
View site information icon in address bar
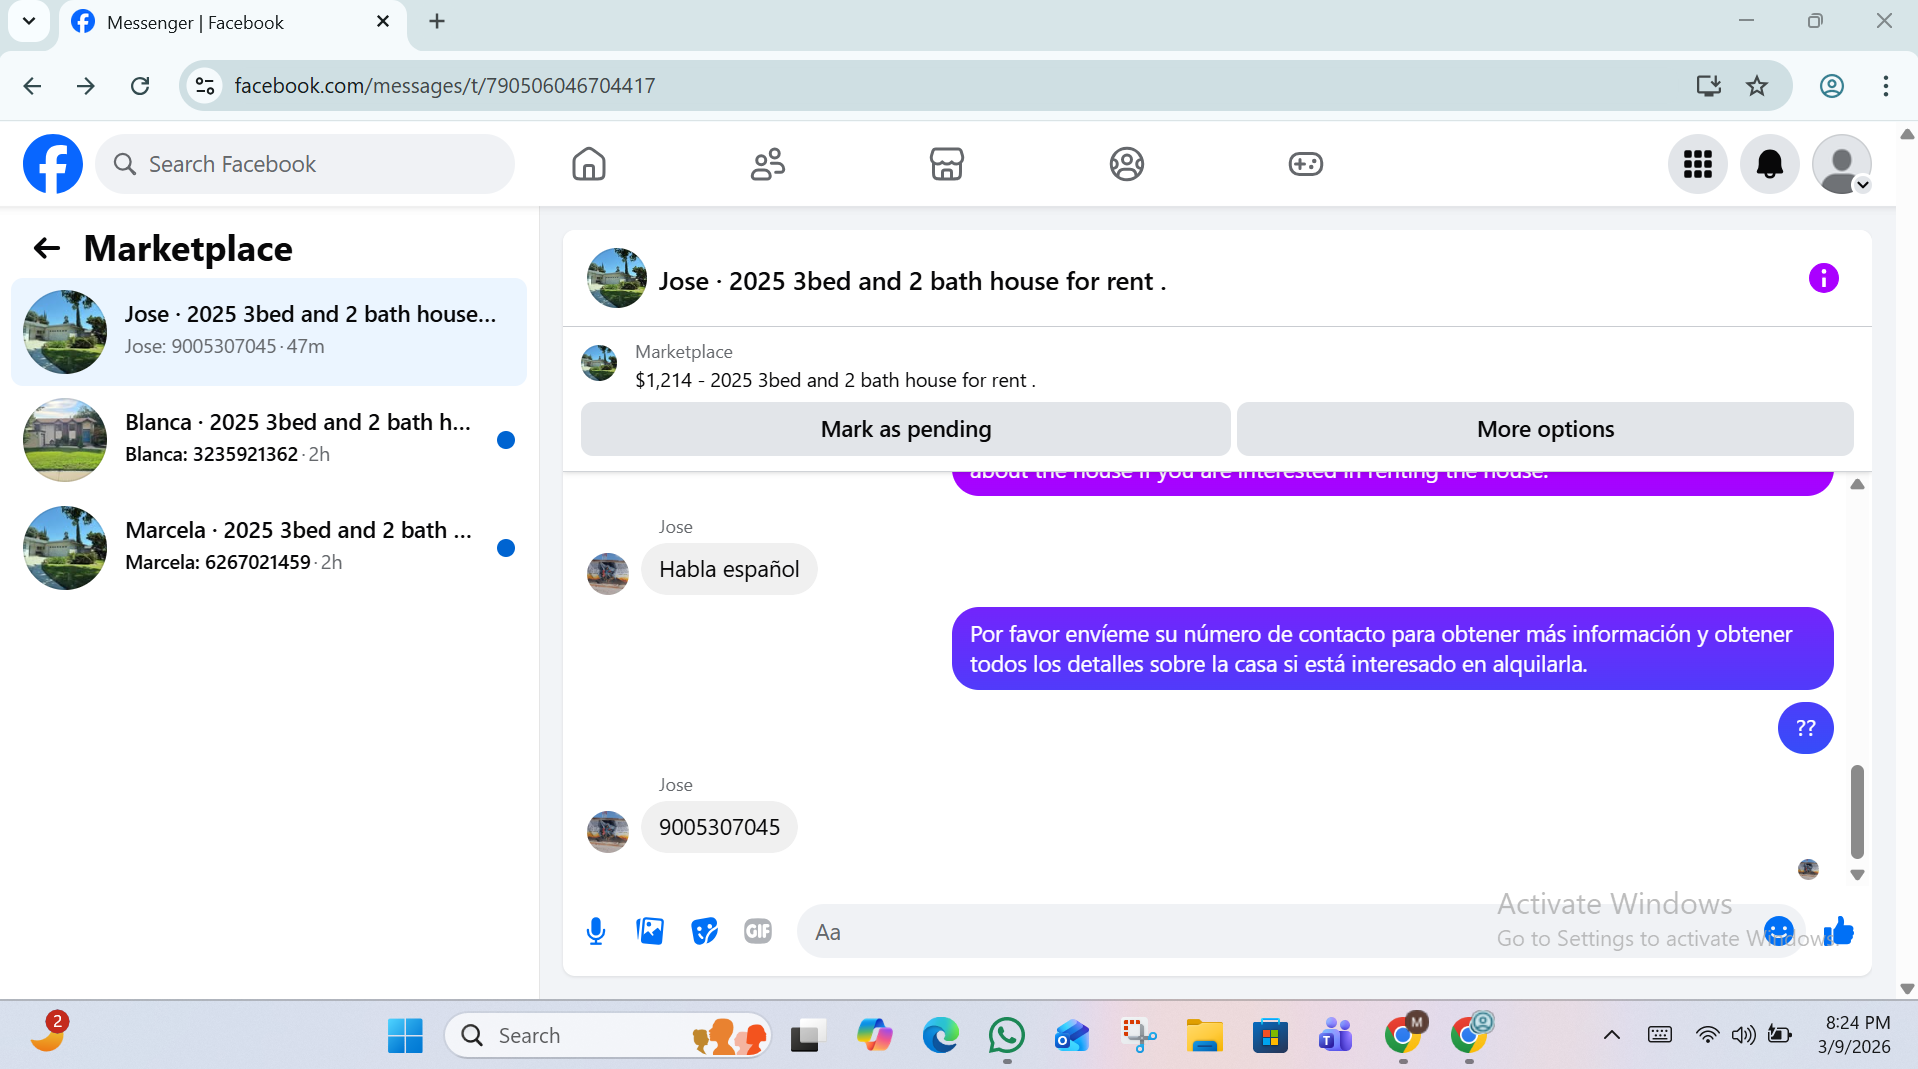click(205, 86)
